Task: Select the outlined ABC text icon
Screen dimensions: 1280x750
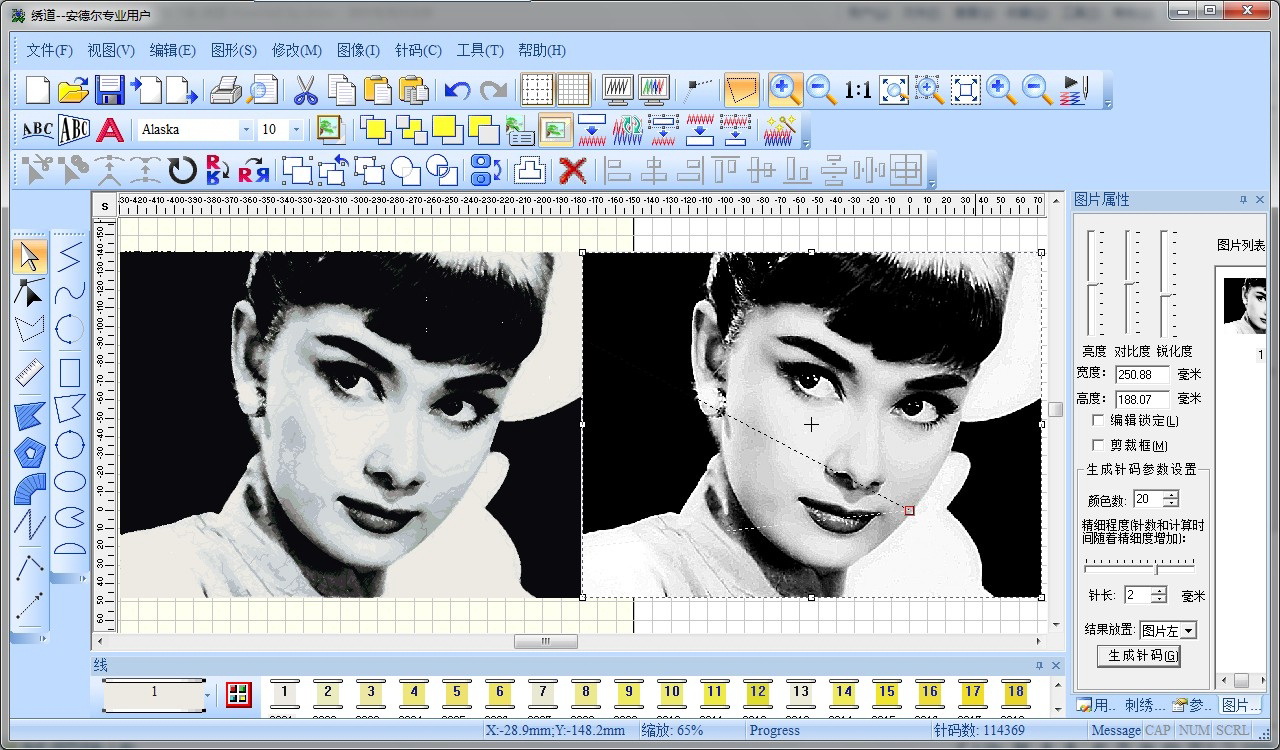Action: point(74,130)
